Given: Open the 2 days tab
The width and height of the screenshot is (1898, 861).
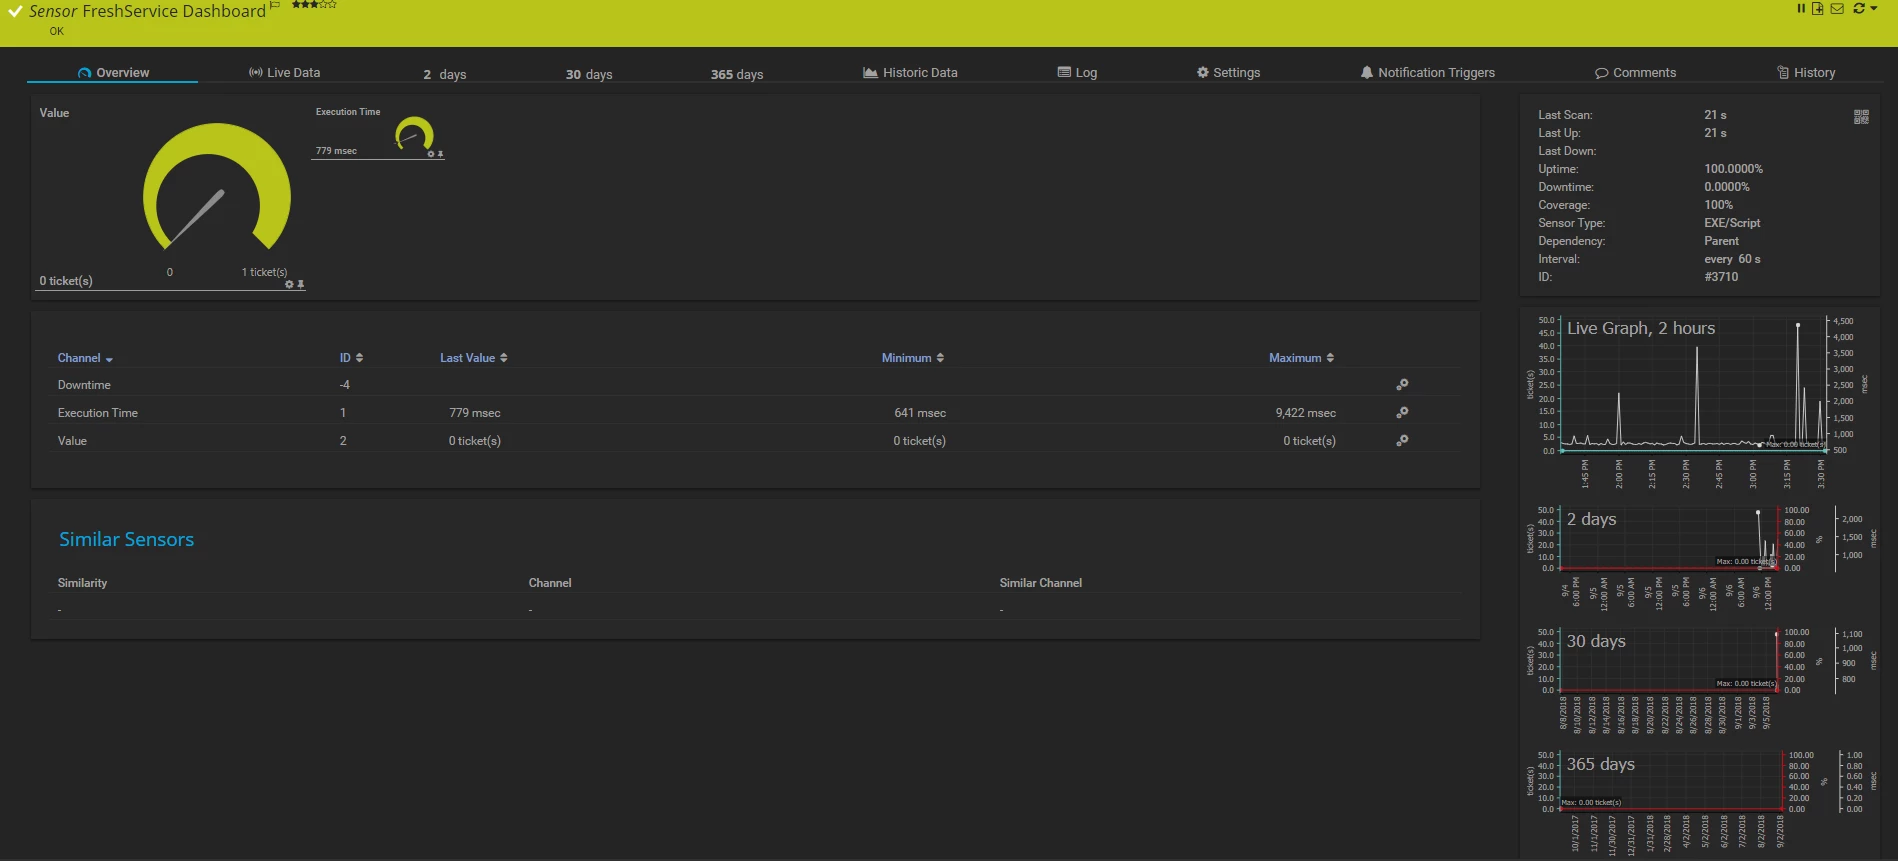Looking at the screenshot, I should point(444,74).
